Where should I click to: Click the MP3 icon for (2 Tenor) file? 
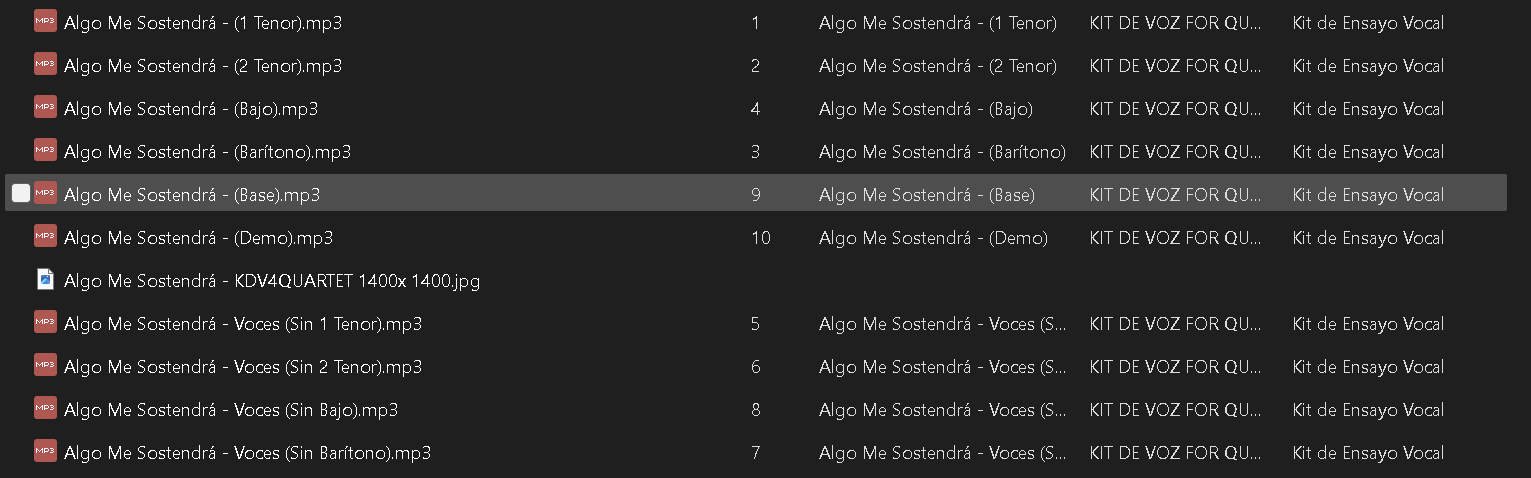tap(45, 65)
